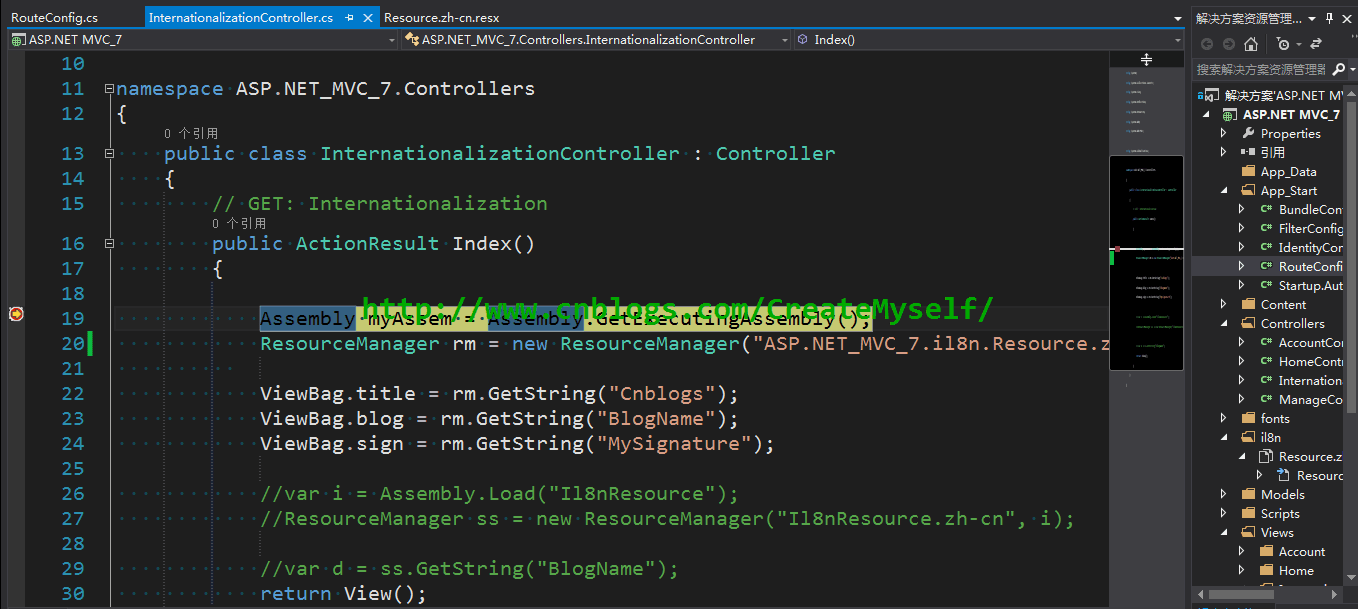Close the InternationalizationController.cs tab
The width and height of the screenshot is (1358, 609).
point(368,18)
